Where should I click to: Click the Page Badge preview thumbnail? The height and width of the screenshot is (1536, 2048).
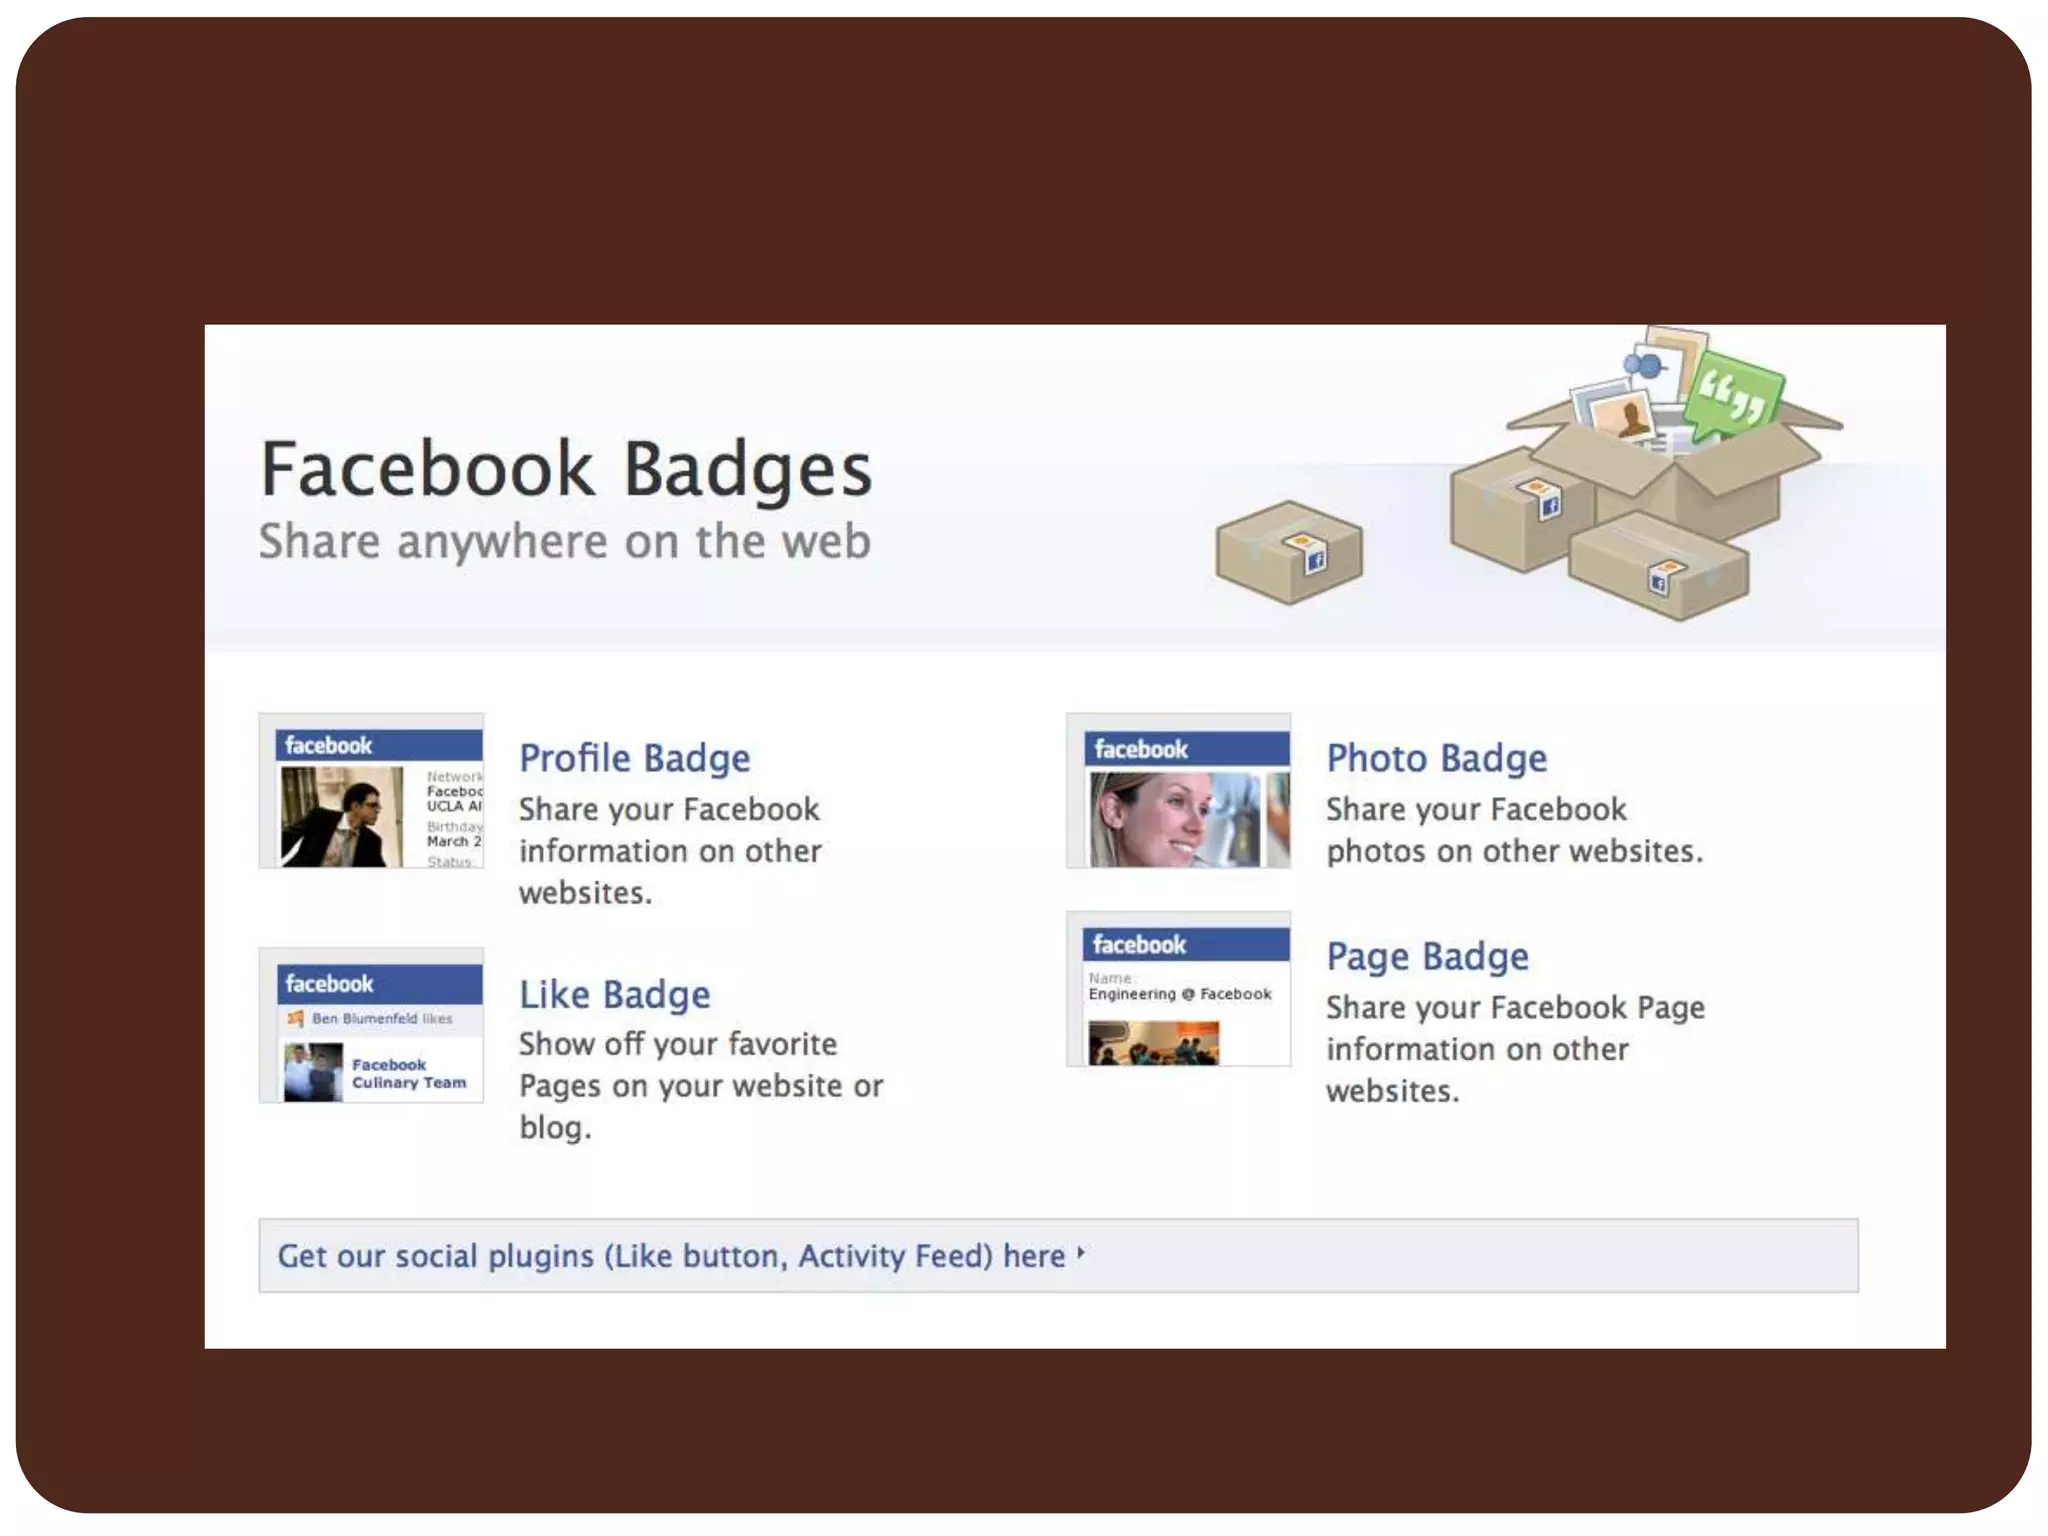[1178, 988]
